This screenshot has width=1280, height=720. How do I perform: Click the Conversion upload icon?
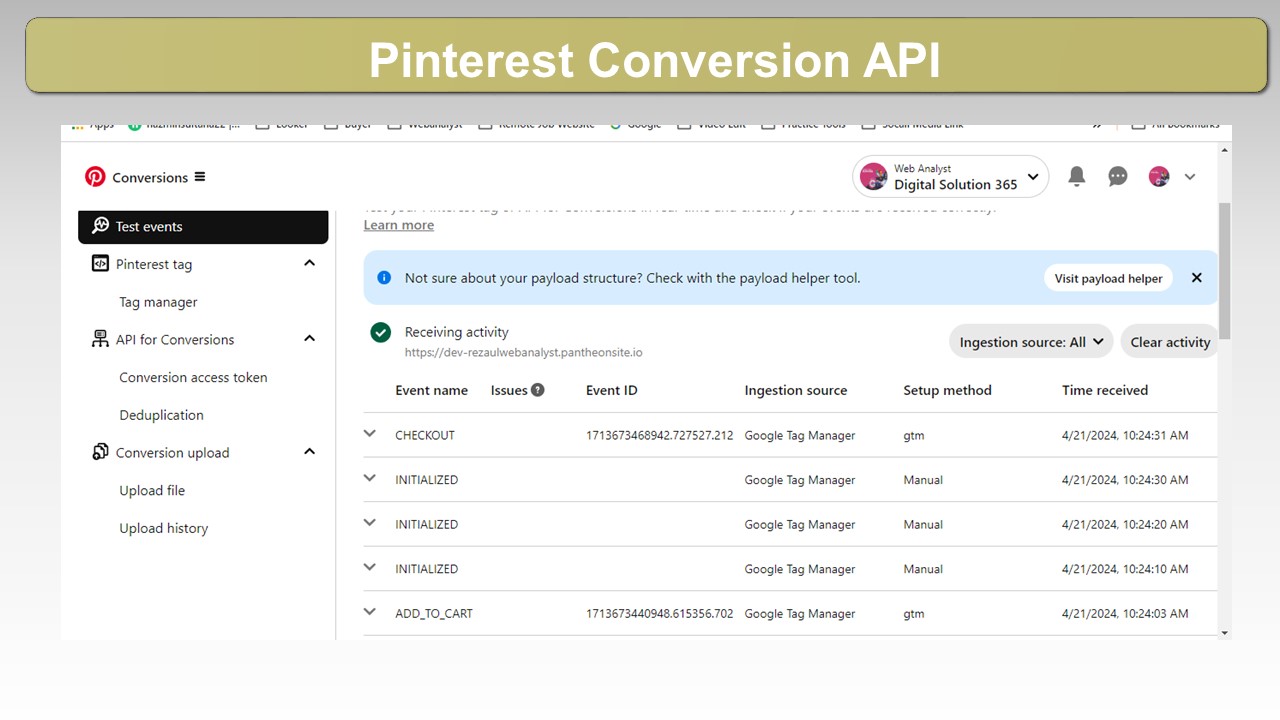coord(100,452)
